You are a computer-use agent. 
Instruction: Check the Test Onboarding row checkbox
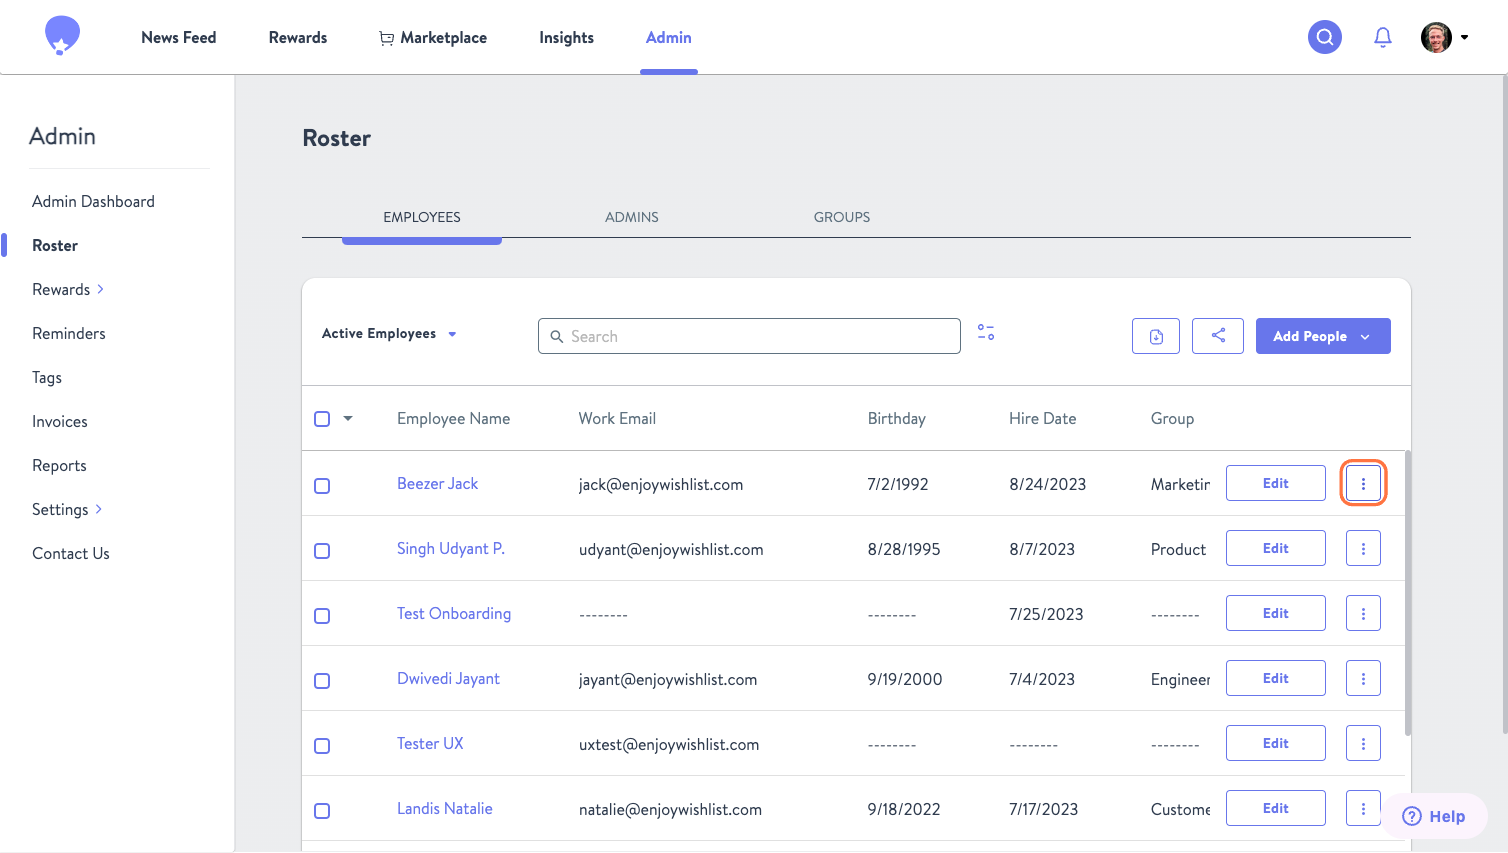pyautogui.click(x=322, y=616)
